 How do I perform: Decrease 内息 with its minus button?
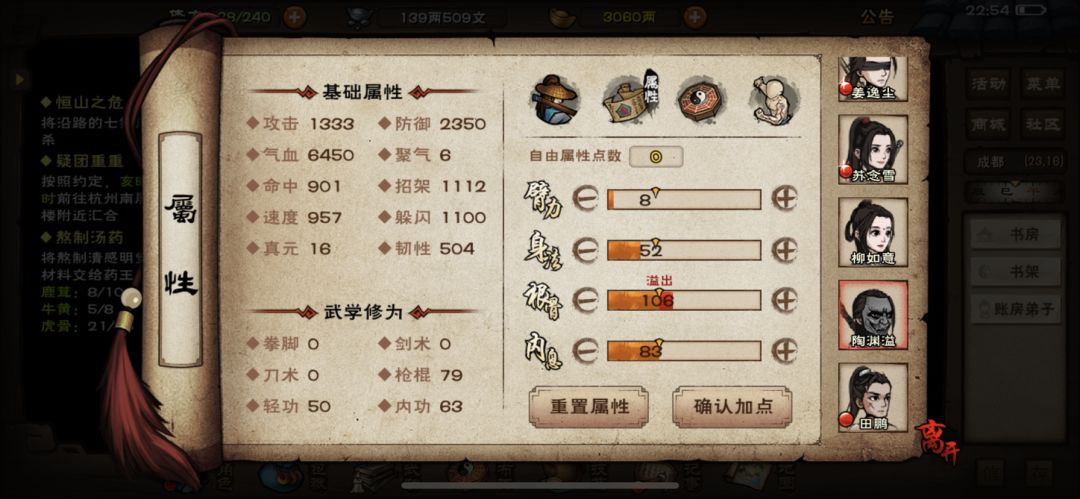(585, 351)
